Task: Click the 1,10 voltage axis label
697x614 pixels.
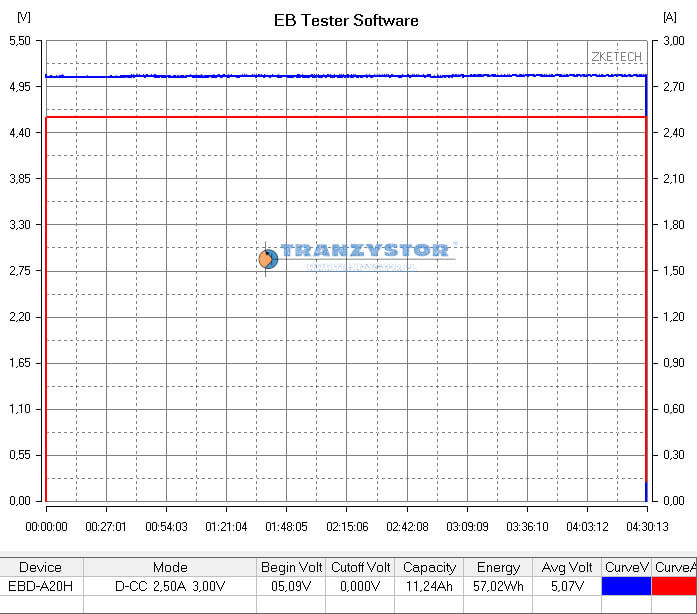Action: coord(20,409)
